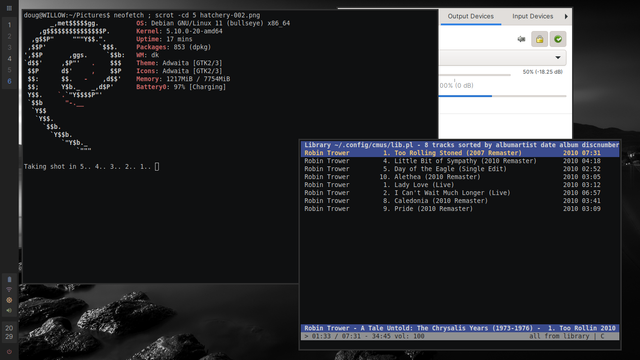Click the red power icon at sidebar bottom
Image resolution: width=640 pixels, height=360 pixels.
(9, 351)
